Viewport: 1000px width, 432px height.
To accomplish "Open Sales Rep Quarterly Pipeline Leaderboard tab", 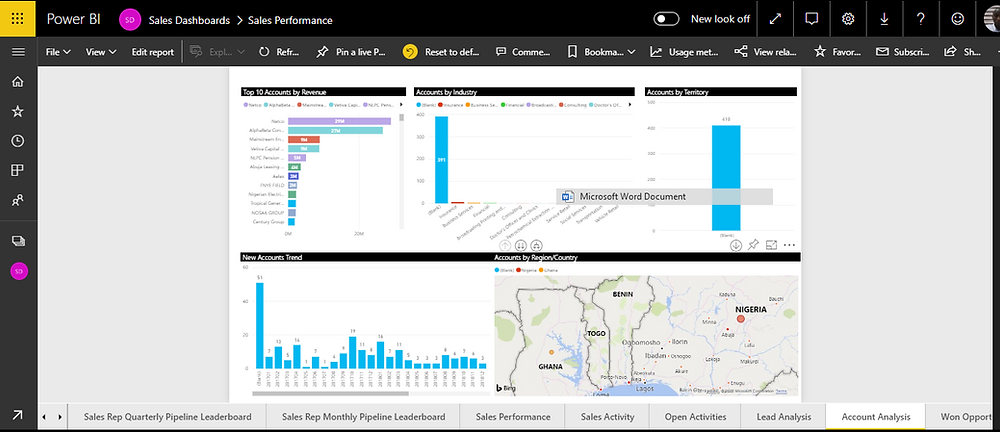I will tap(167, 417).
